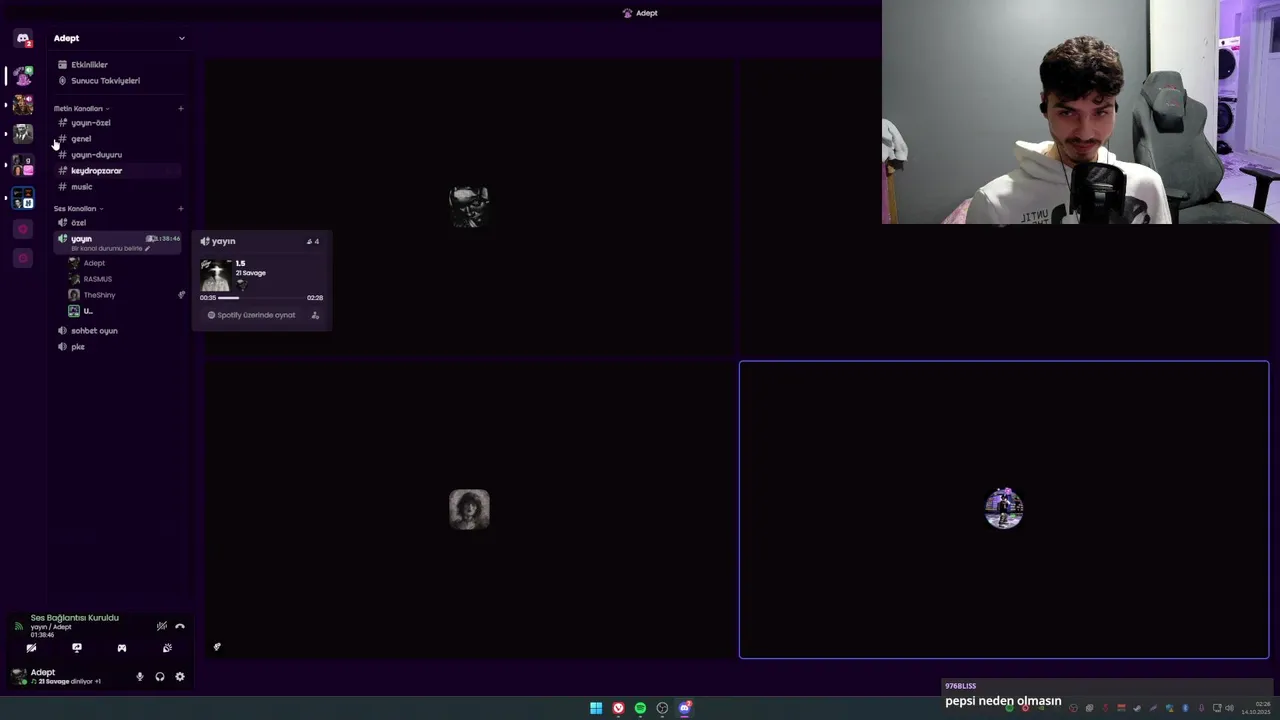The width and height of the screenshot is (1280, 720).
Task: Click the 1.5 album cover thumbnail
Action: [x=216, y=275]
